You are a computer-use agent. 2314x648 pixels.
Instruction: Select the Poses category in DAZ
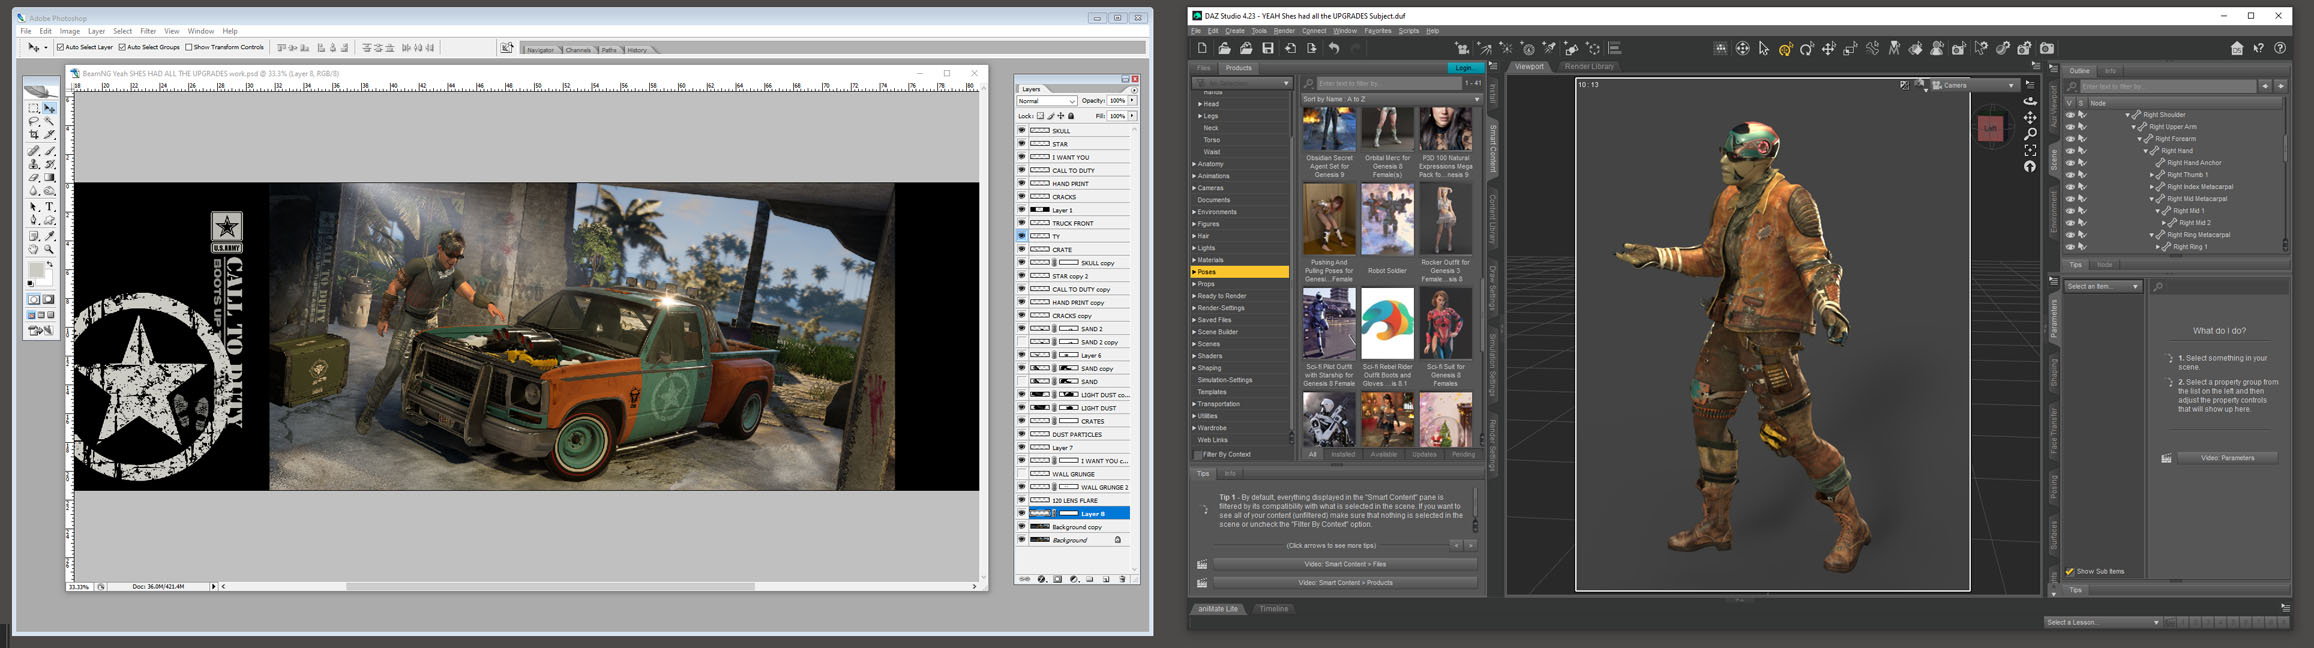[x=1240, y=272]
